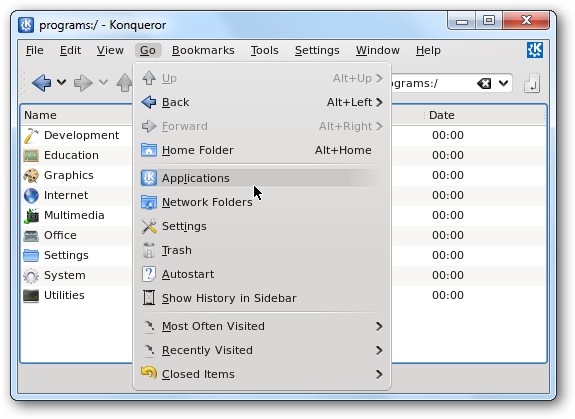This screenshot has height=419, width=575.
Task: Sort by the Date column header
Action: (484, 115)
